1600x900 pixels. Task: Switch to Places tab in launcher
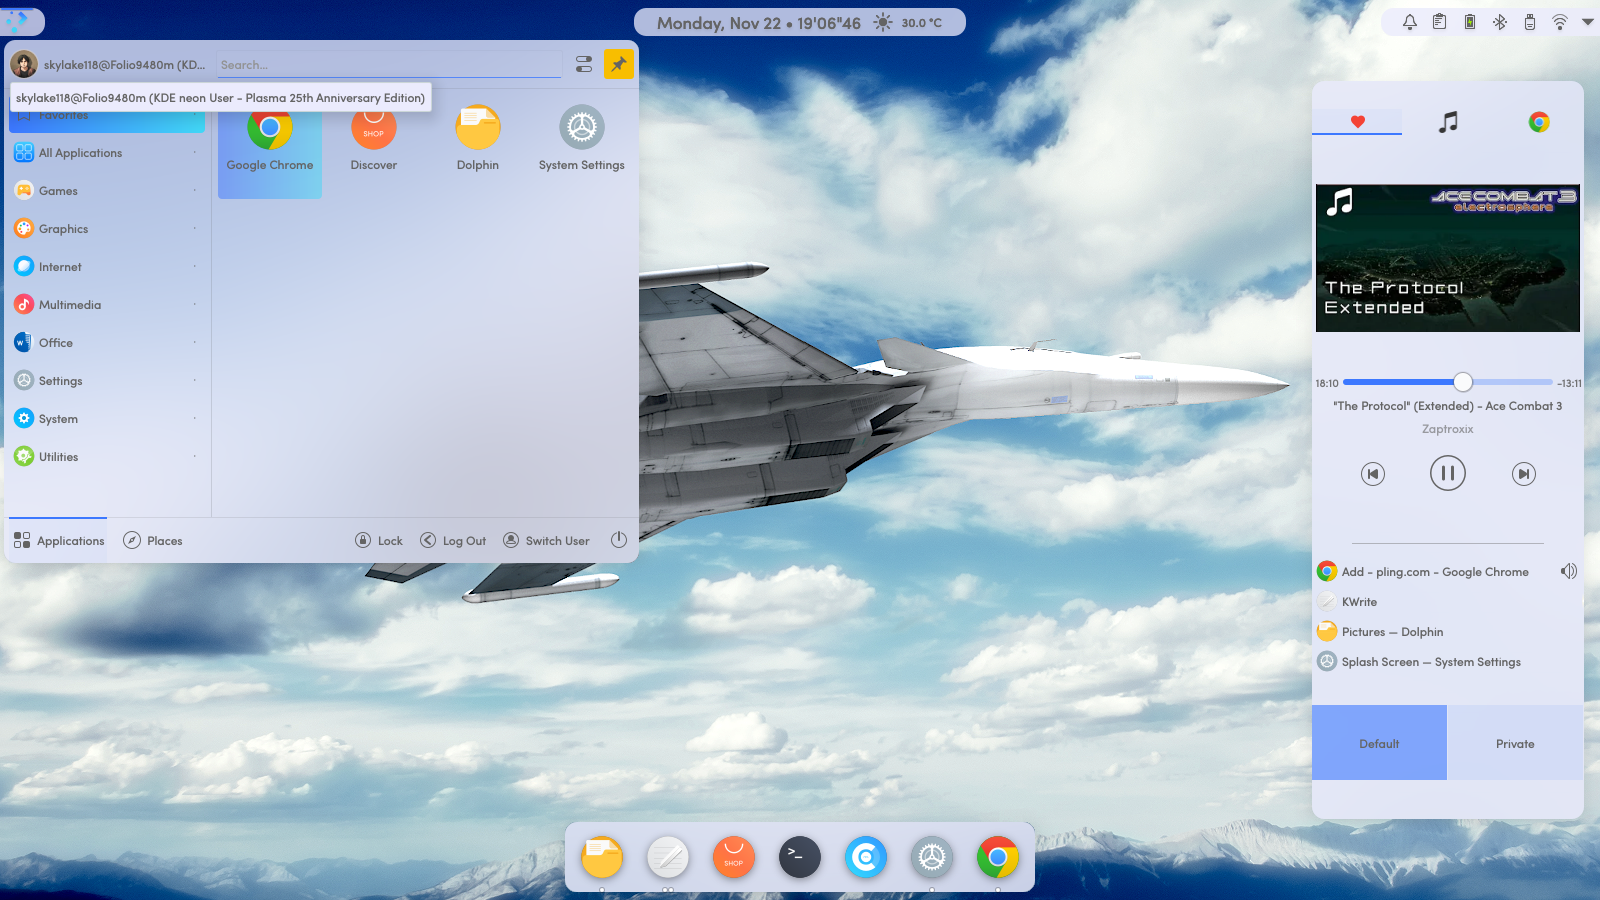(153, 540)
